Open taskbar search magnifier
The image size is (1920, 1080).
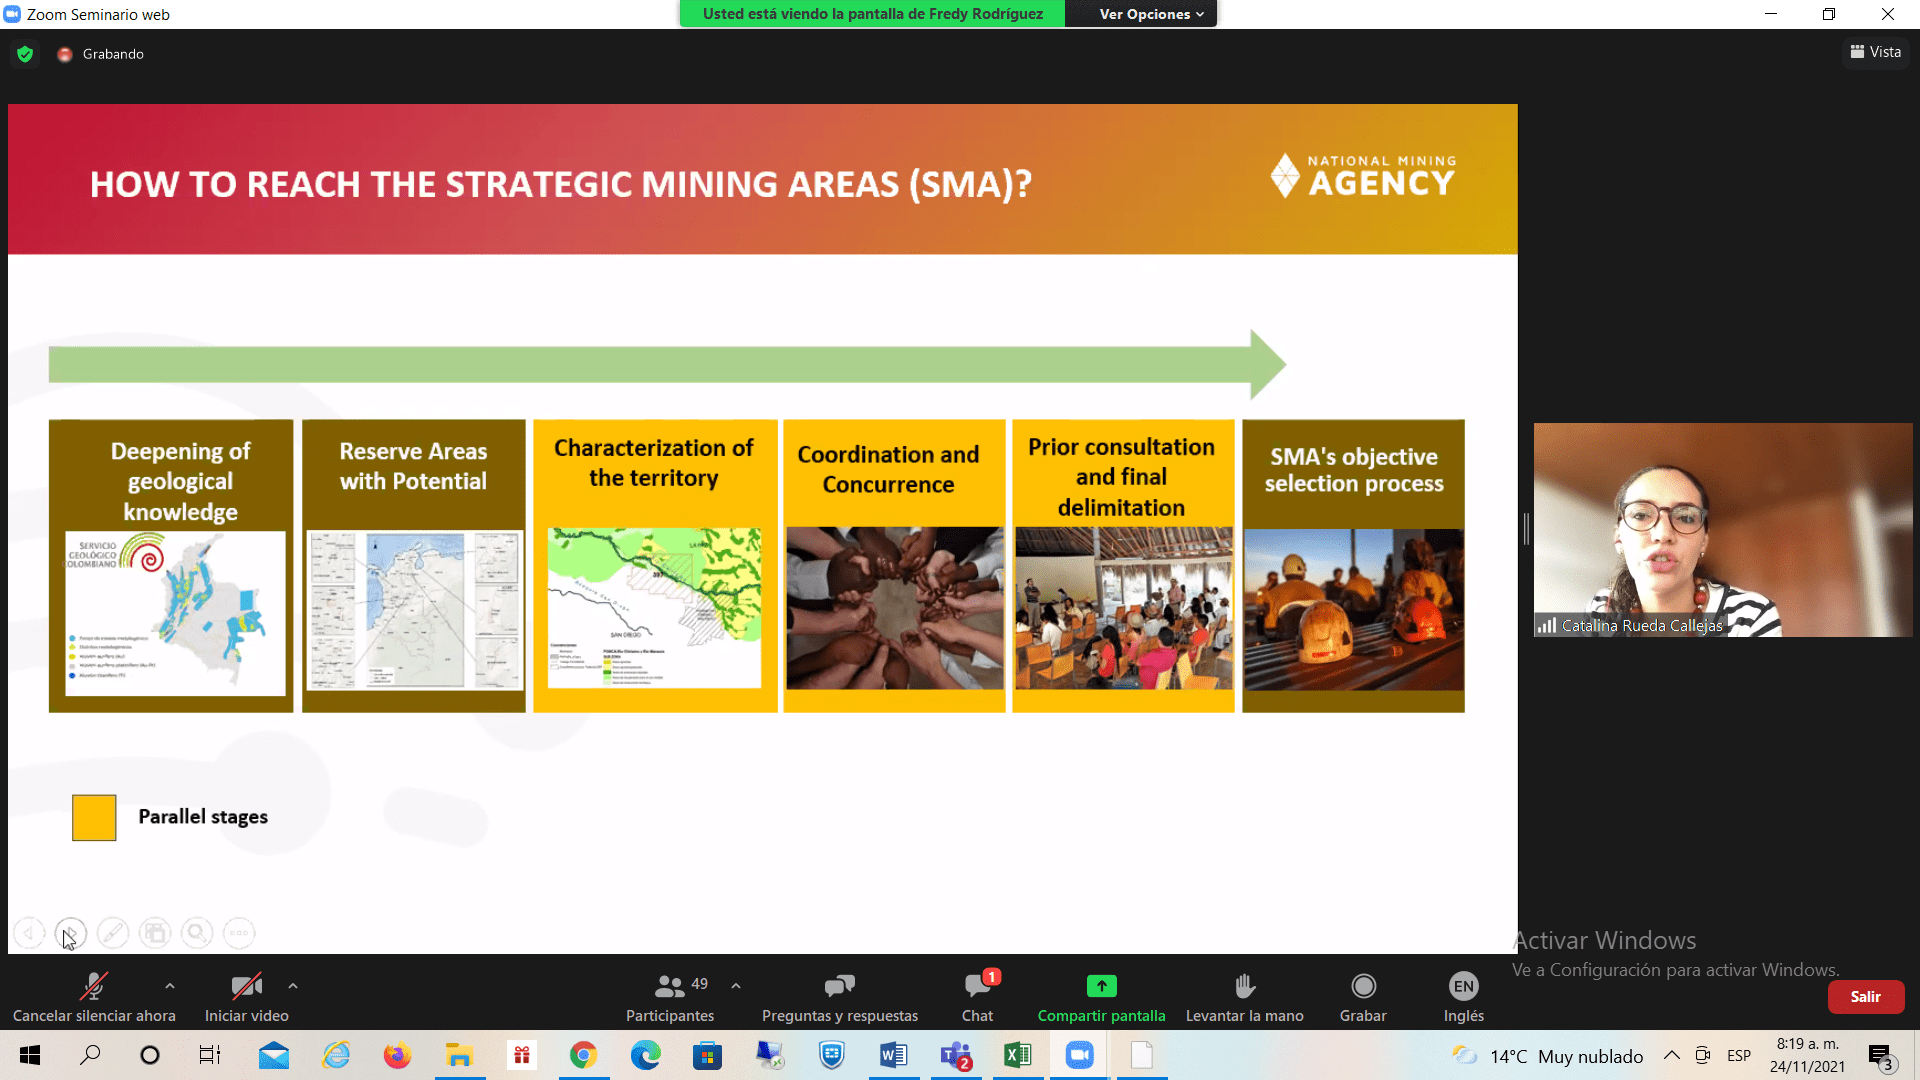pyautogui.click(x=90, y=1055)
